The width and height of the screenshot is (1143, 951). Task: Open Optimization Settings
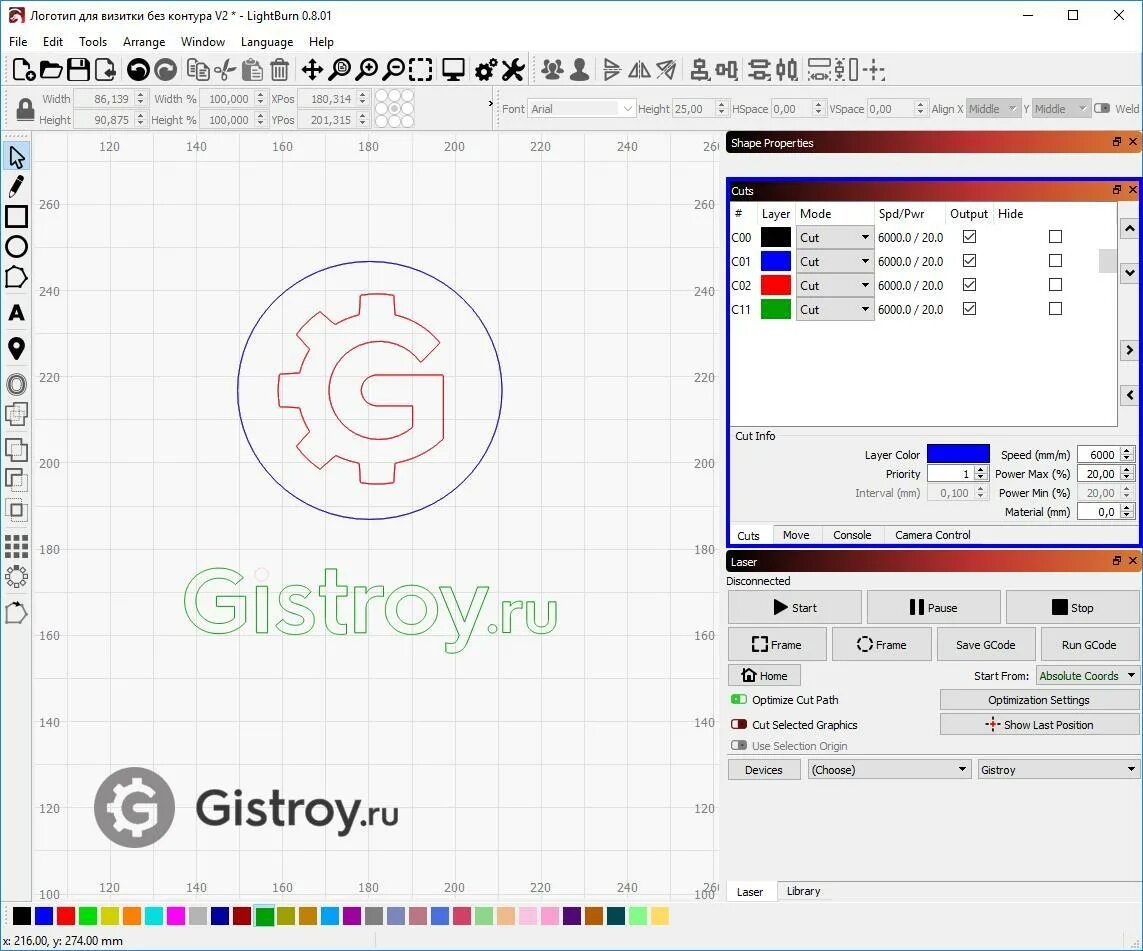1039,700
